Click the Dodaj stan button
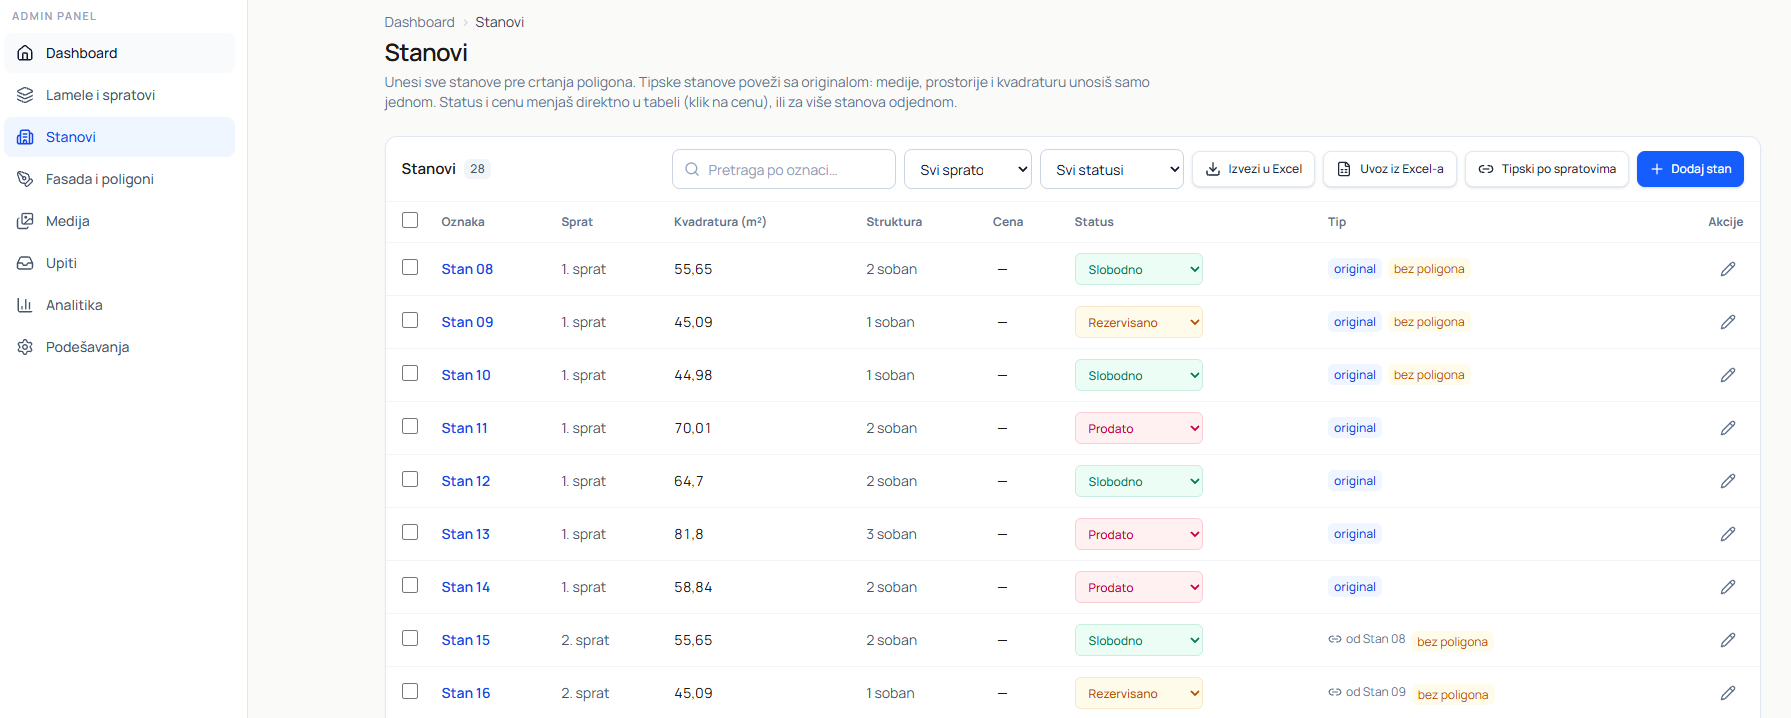The image size is (1791, 718). click(x=1690, y=169)
